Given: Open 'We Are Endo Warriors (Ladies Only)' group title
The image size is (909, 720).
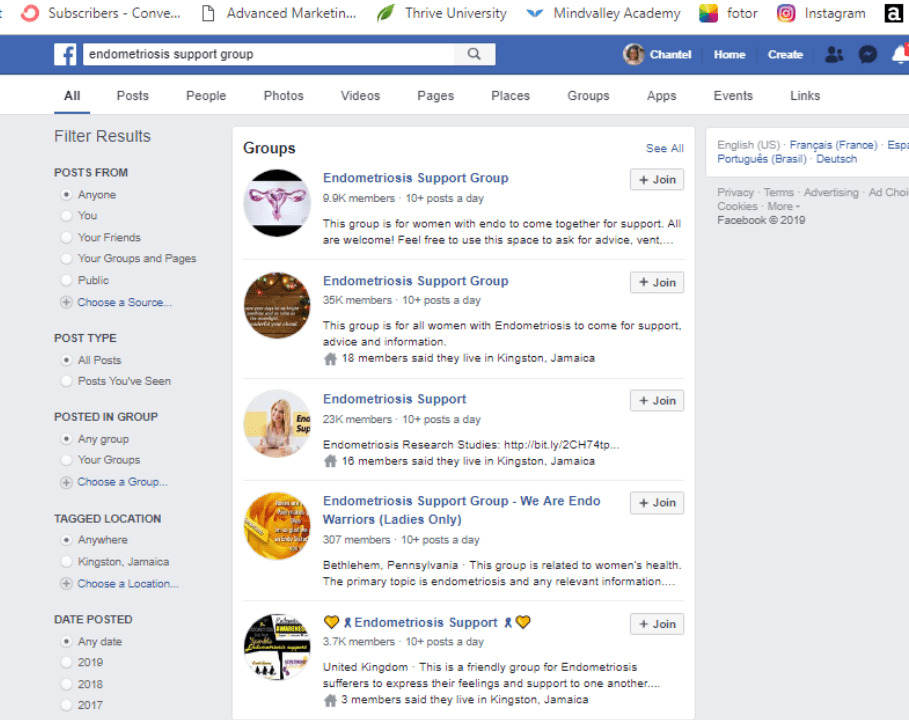Looking at the screenshot, I should [x=461, y=510].
